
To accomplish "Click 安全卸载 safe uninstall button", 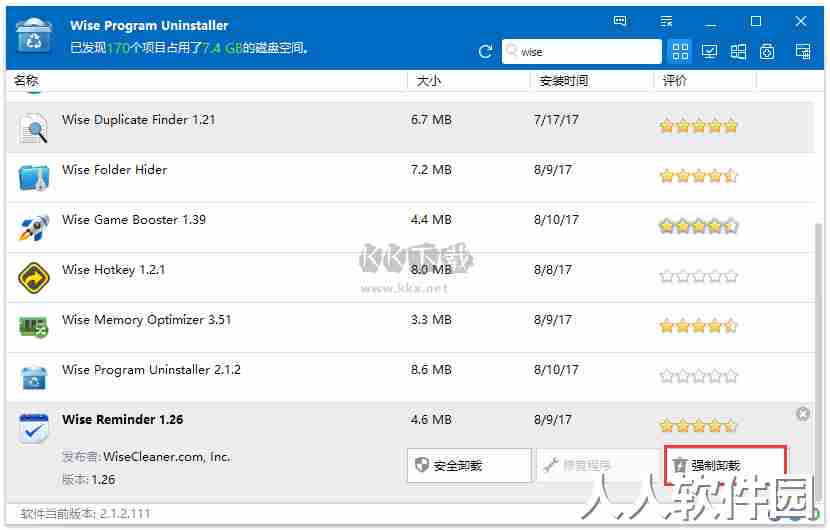I will pos(469,465).
